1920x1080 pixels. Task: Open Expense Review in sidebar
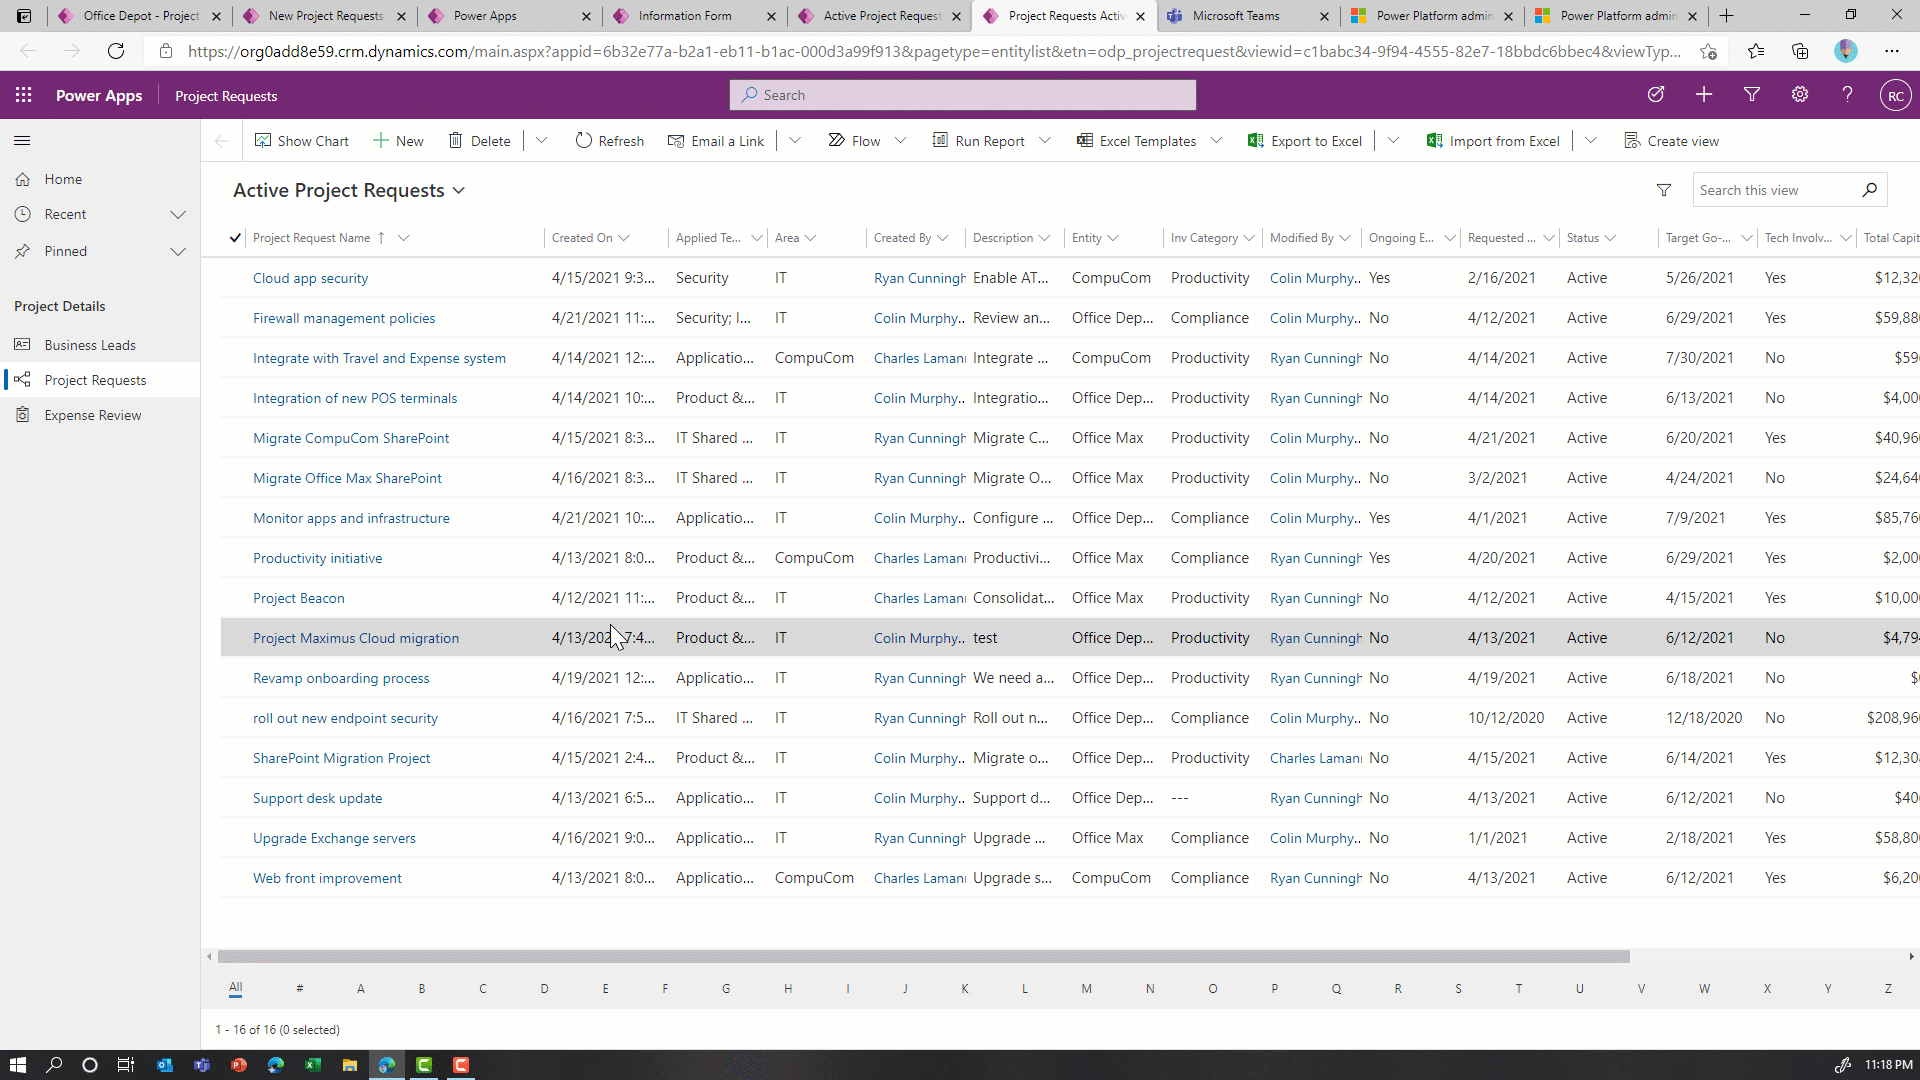(x=100, y=415)
